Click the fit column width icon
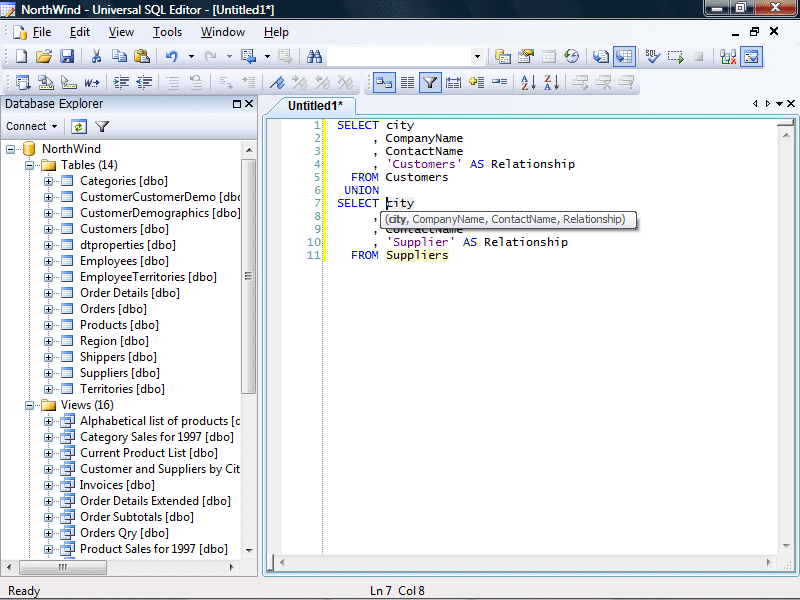The height and width of the screenshot is (600, 800). pos(453,82)
